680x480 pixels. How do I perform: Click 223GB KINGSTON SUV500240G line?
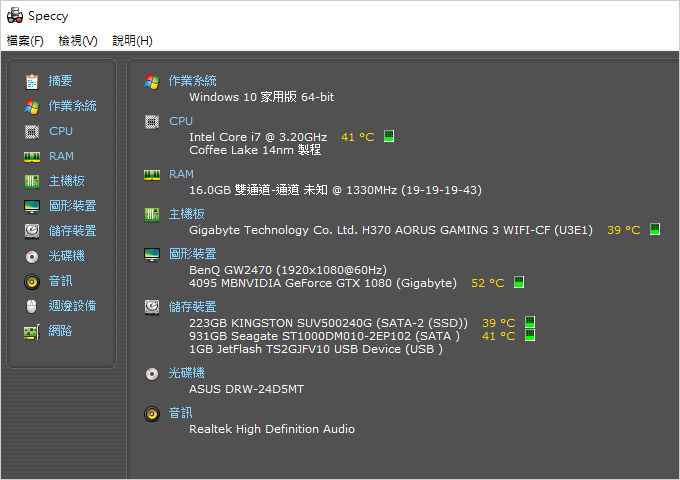329,323
